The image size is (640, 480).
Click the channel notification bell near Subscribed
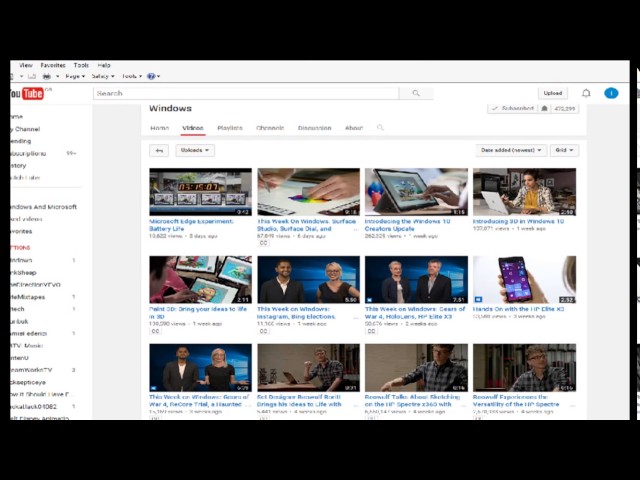coord(544,109)
